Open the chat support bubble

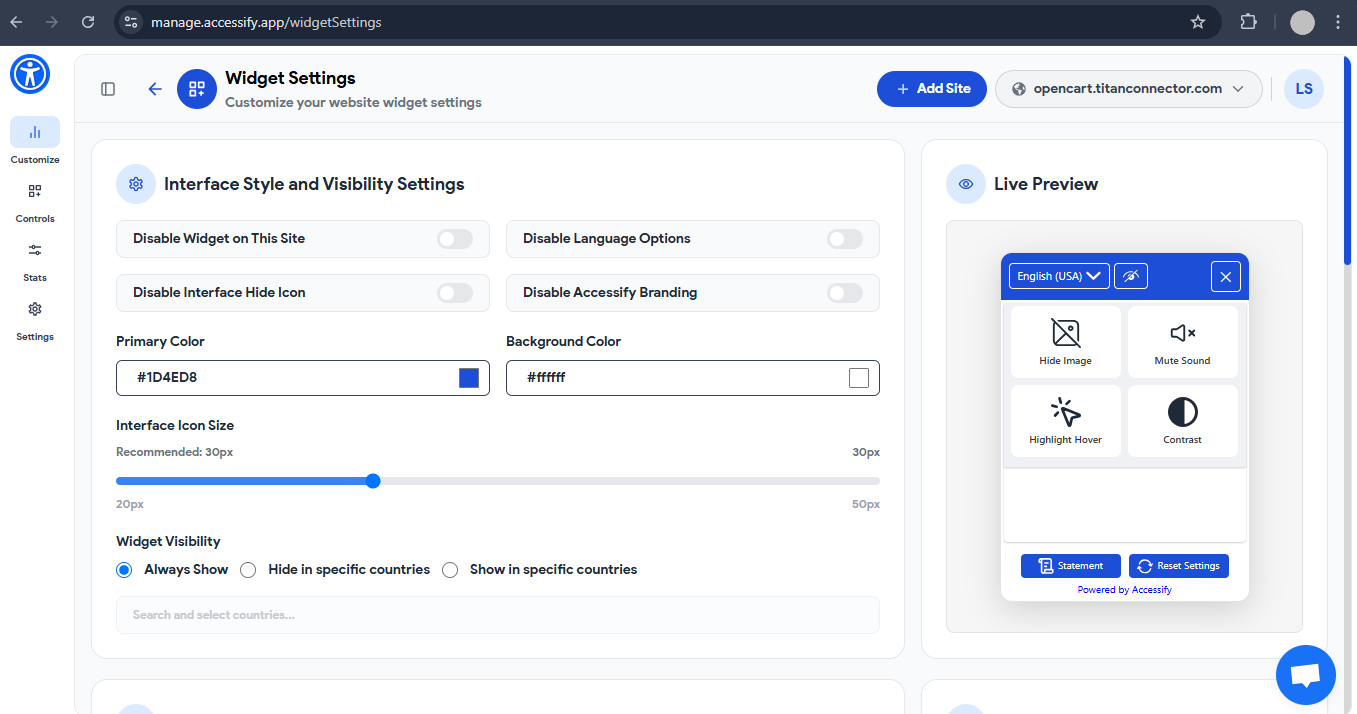[x=1305, y=674]
